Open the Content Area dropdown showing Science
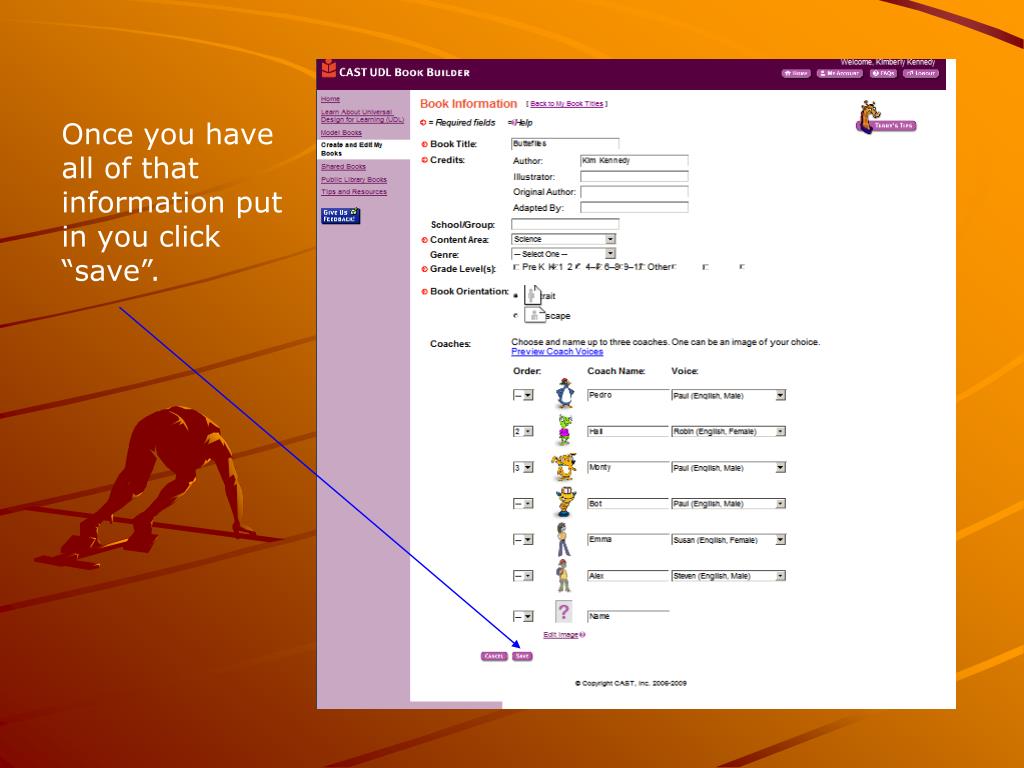 (564, 240)
